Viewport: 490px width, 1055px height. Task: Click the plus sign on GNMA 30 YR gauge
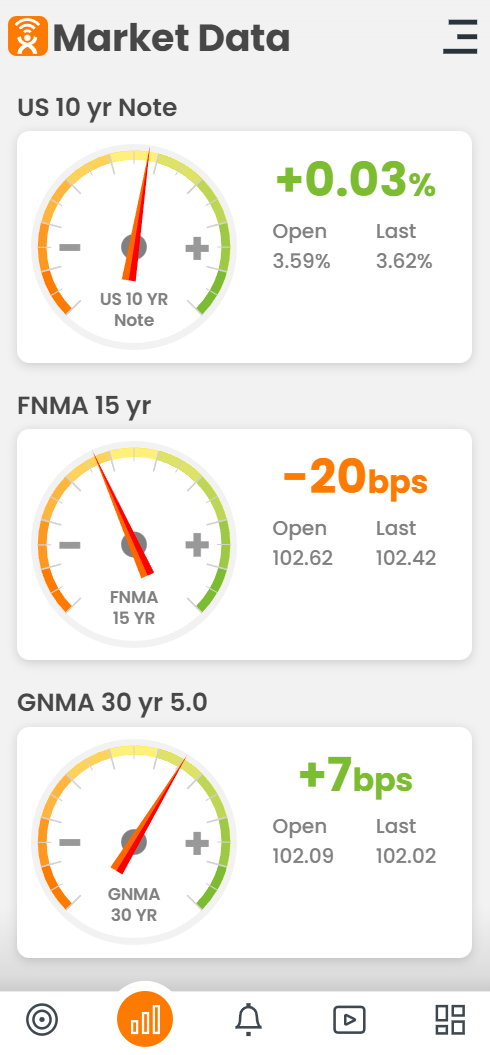click(x=197, y=843)
